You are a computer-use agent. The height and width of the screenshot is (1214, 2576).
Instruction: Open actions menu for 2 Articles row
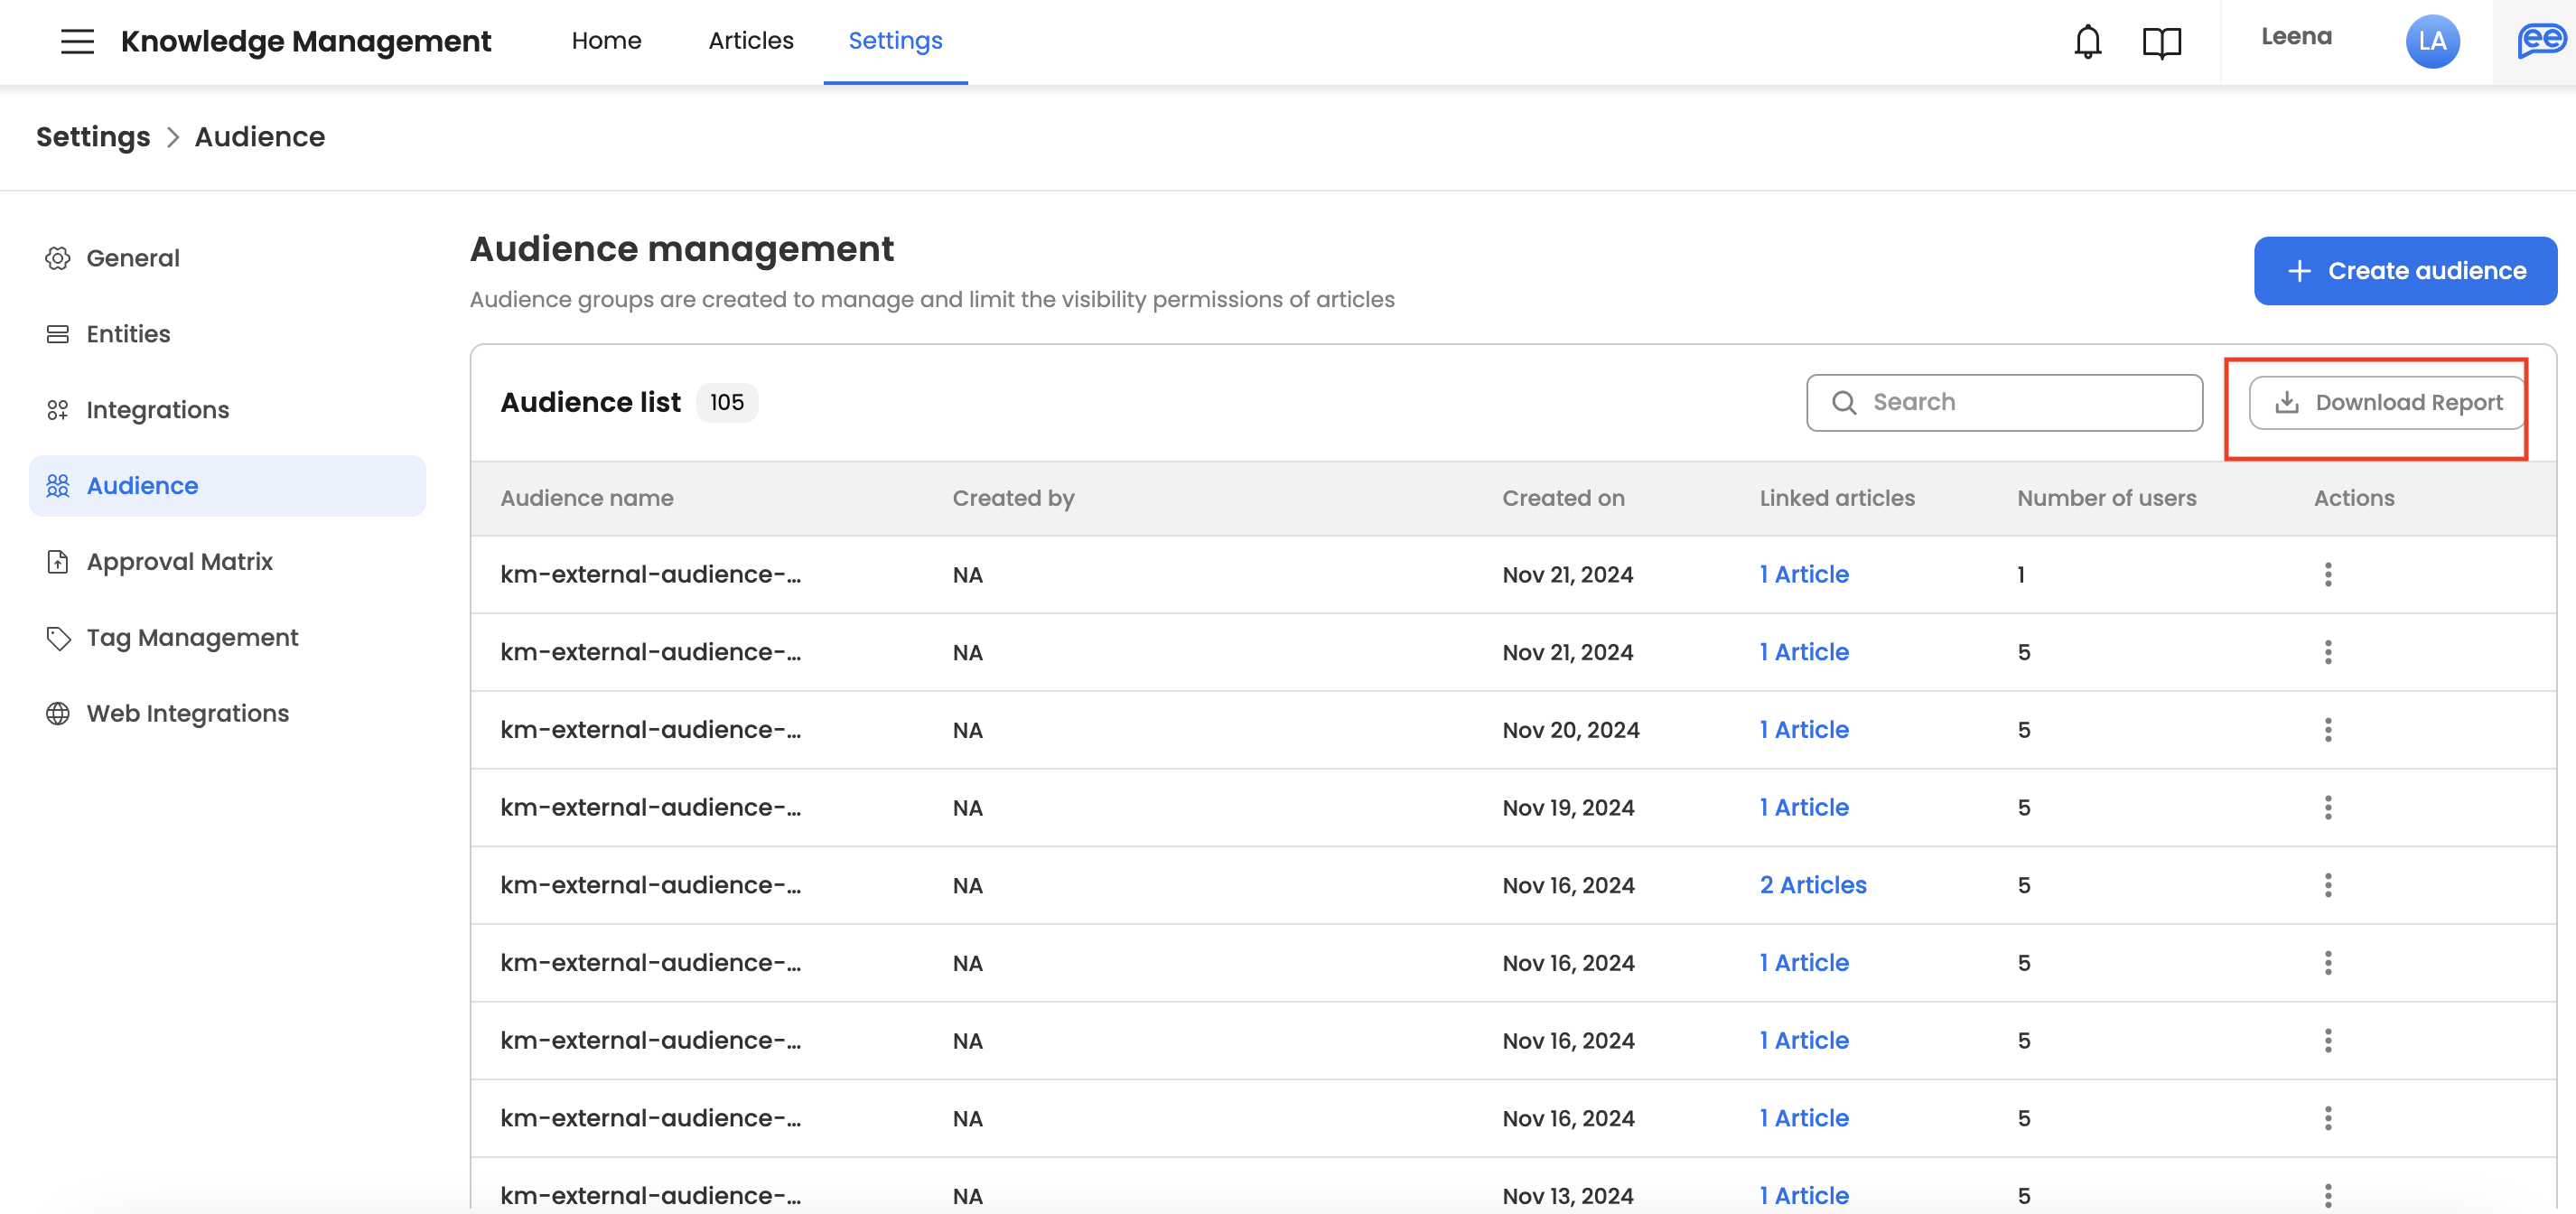pos(2328,885)
